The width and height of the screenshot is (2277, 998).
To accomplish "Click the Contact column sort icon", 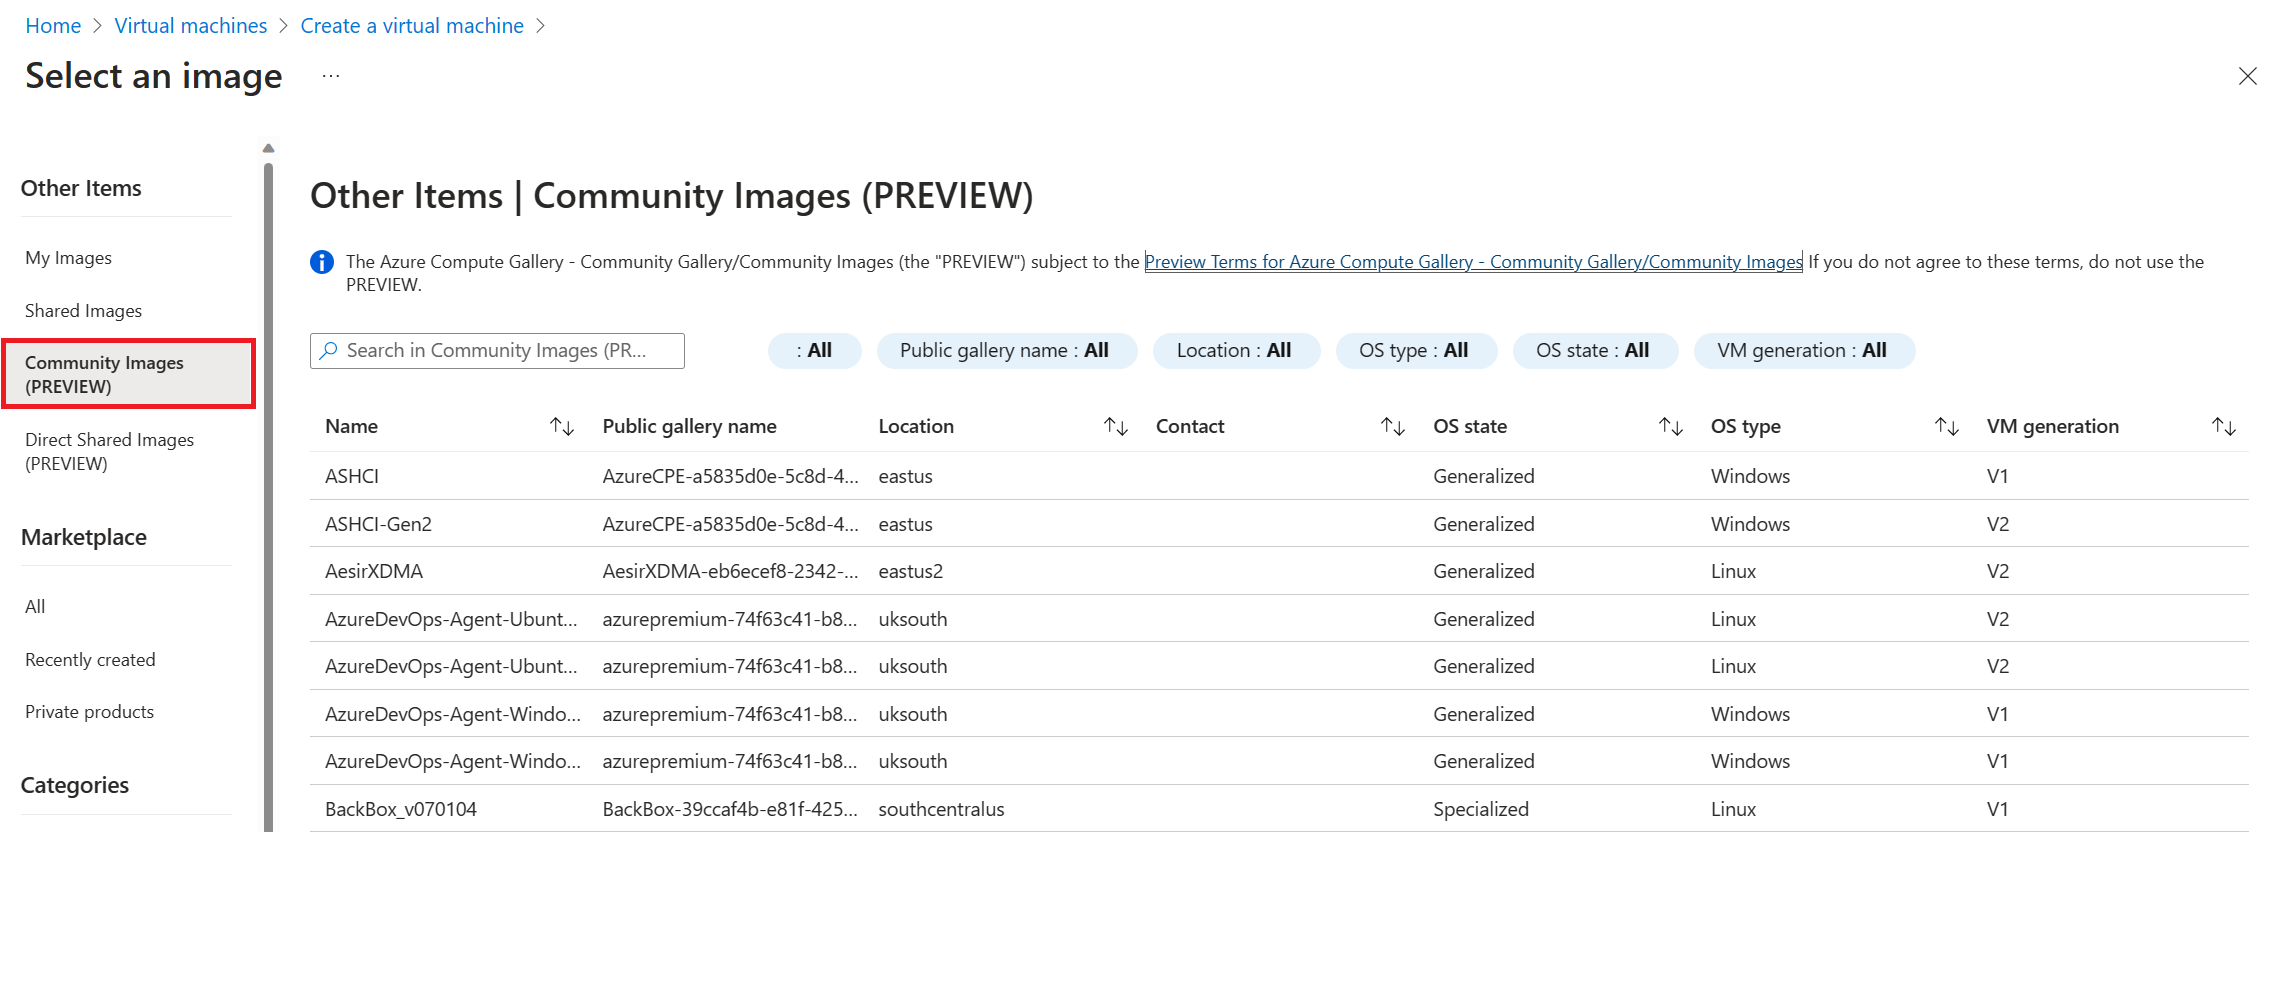I will coord(1393,425).
